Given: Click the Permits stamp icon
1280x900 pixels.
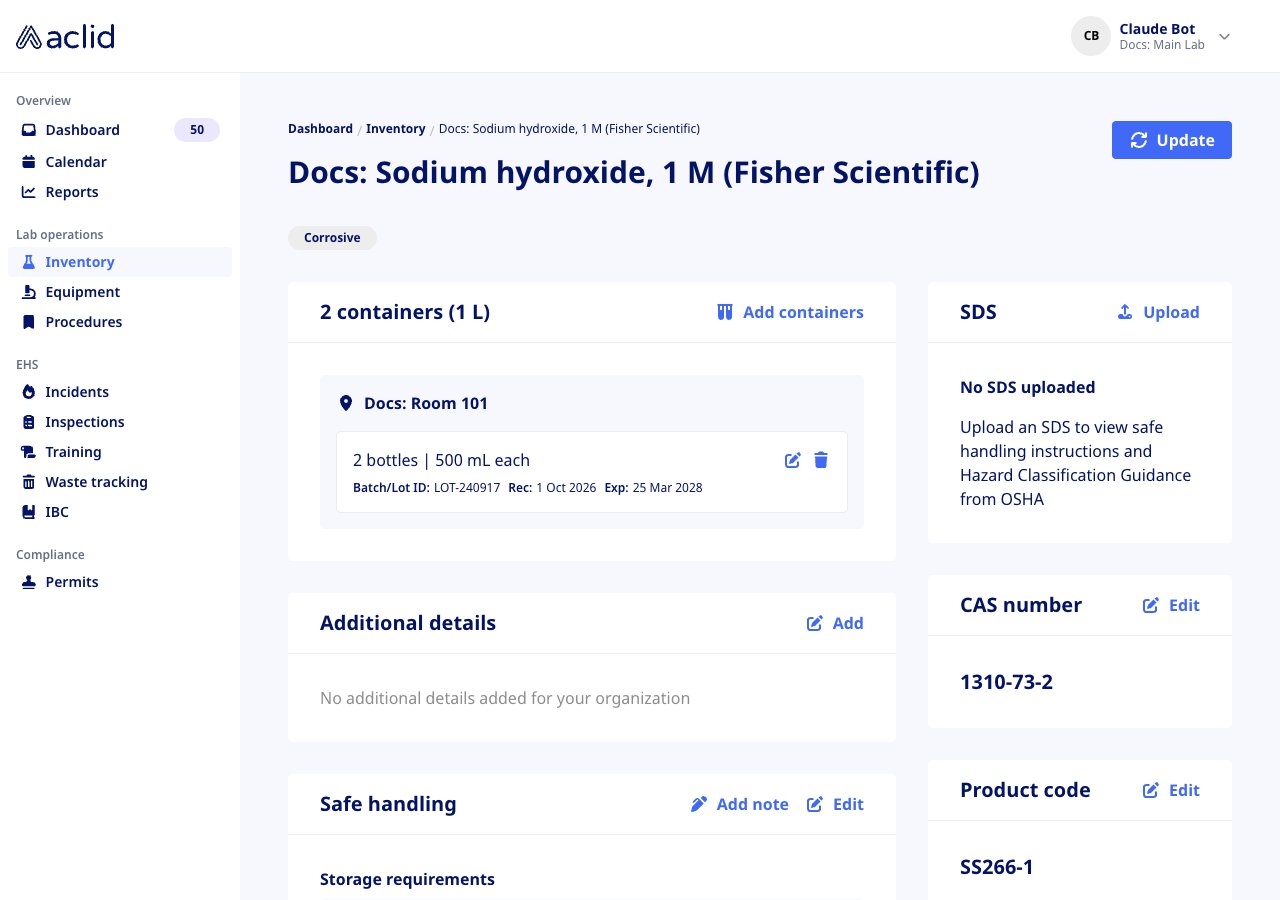Looking at the screenshot, I should pos(29,582).
